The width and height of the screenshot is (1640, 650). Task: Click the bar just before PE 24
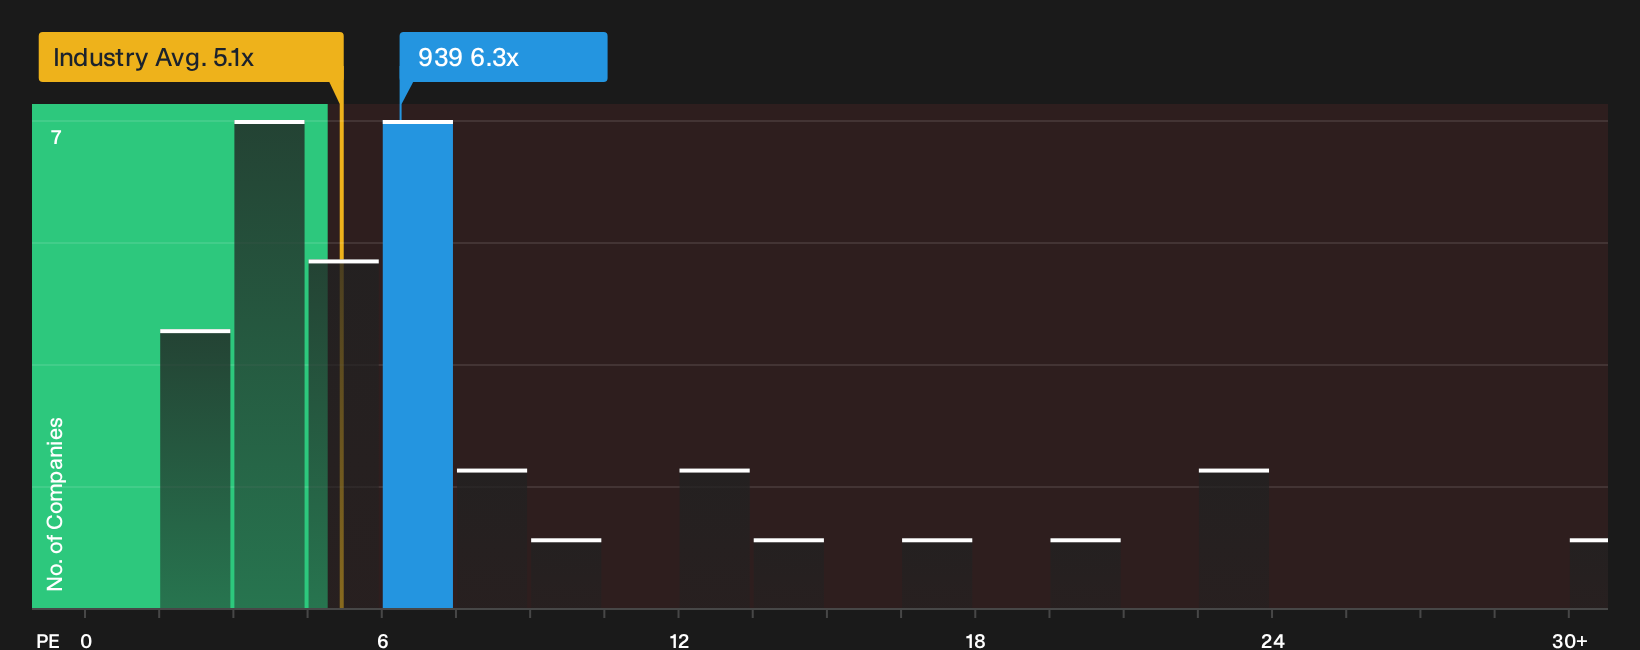pos(1234,539)
